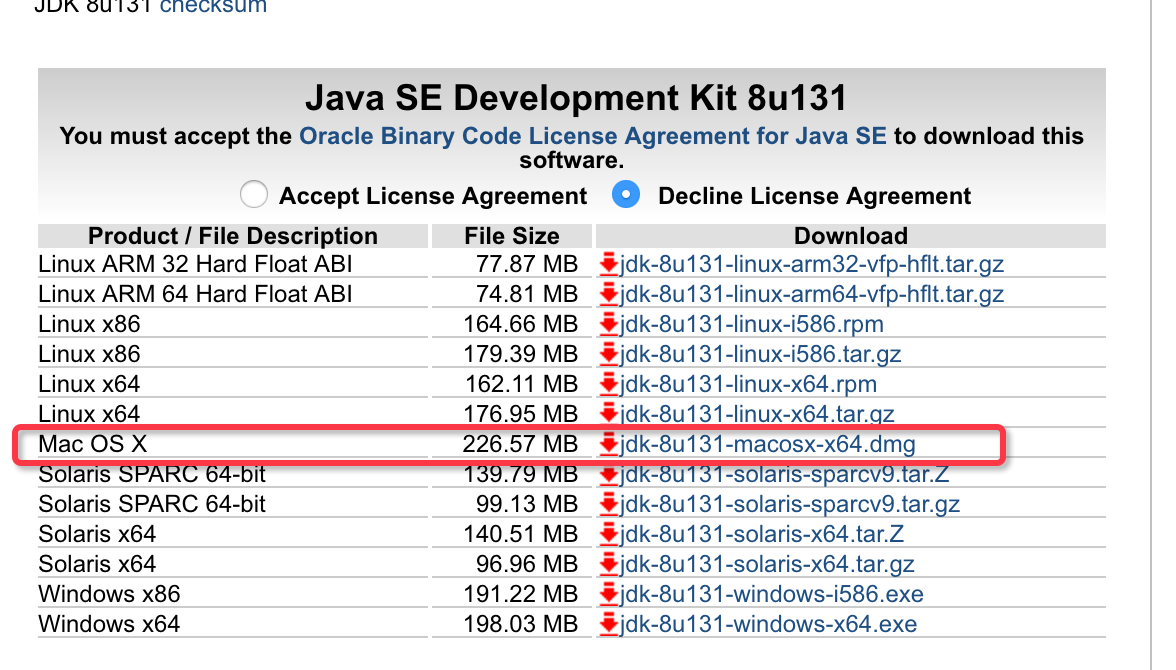Click the Product / File Description column header
This screenshot has width=1176, height=670.
(232, 236)
